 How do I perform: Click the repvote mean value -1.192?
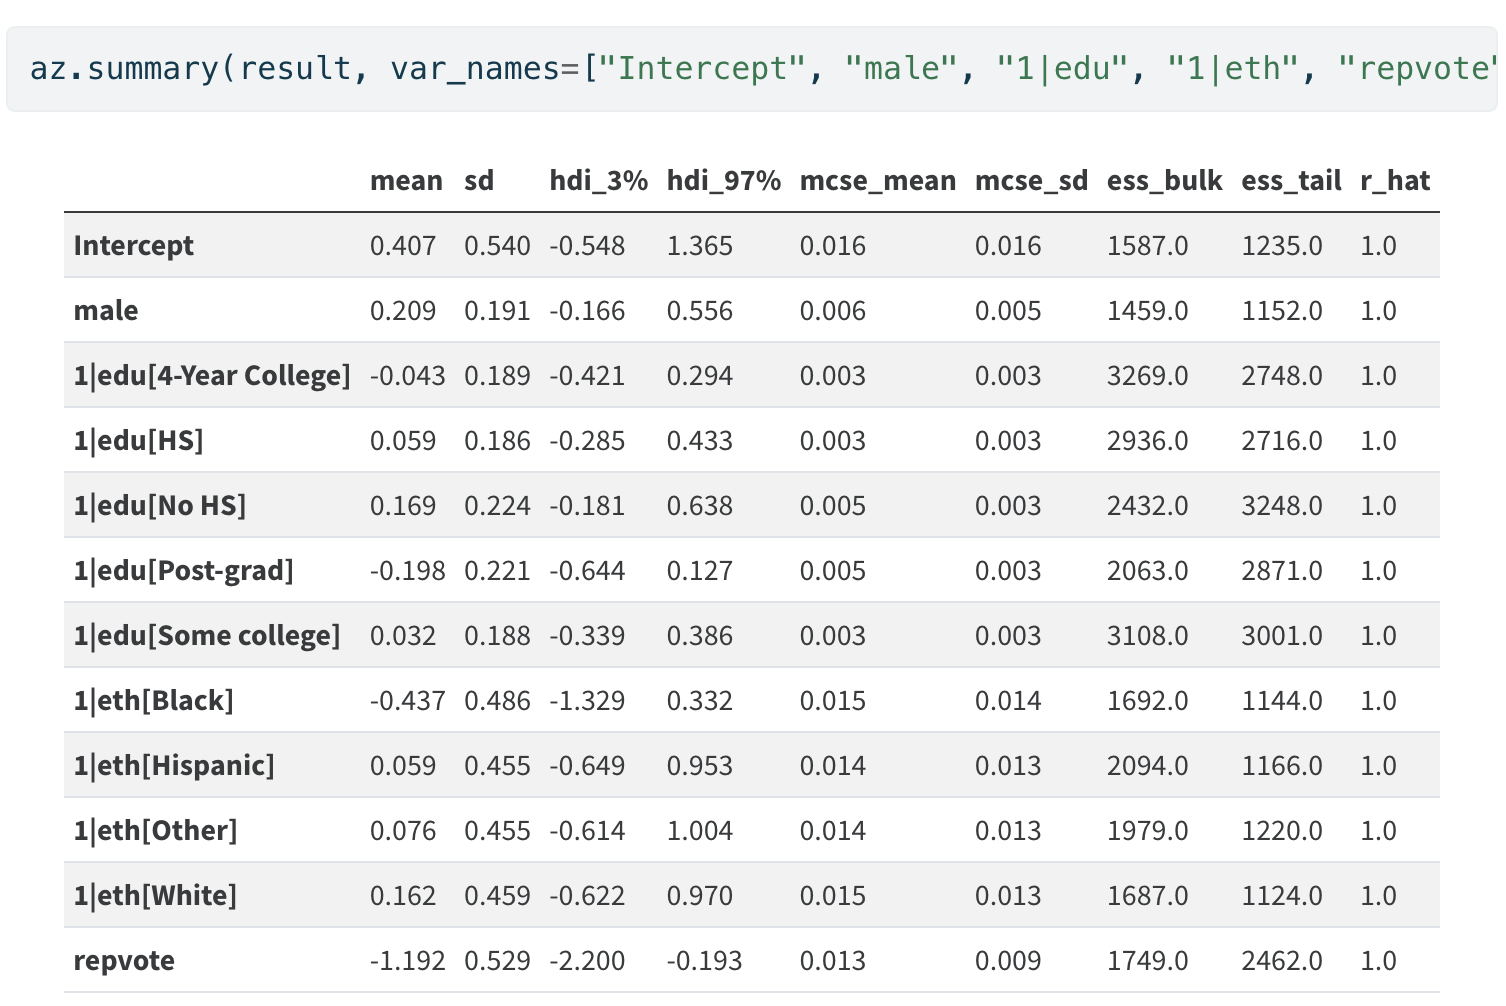[407, 961]
